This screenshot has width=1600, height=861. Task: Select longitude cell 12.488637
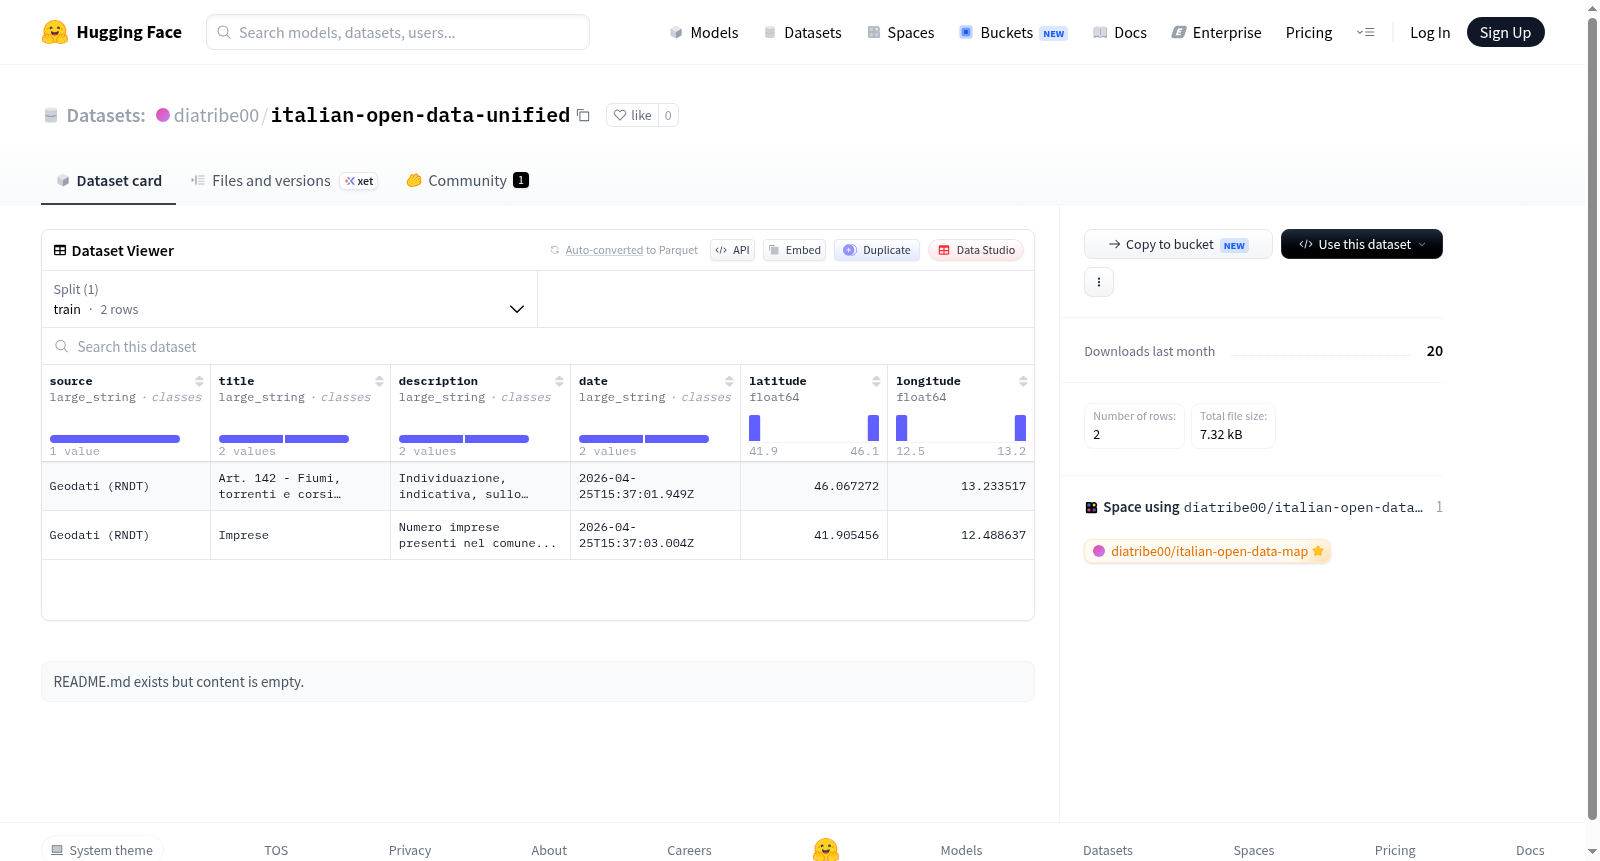[x=961, y=535]
